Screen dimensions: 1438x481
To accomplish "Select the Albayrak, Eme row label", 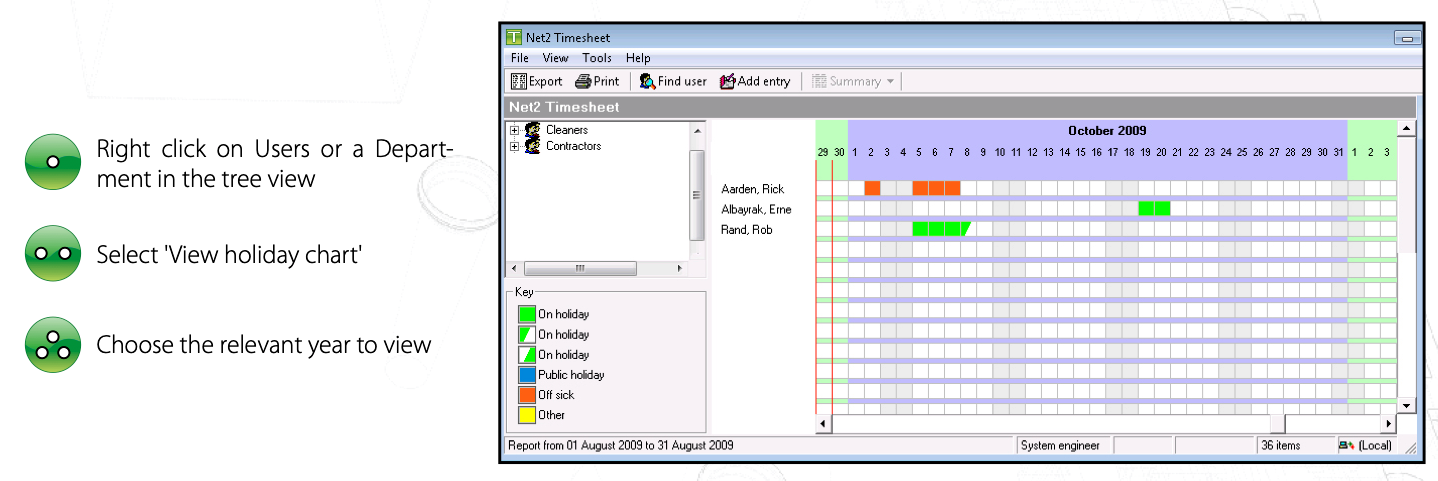I will click(x=756, y=209).
